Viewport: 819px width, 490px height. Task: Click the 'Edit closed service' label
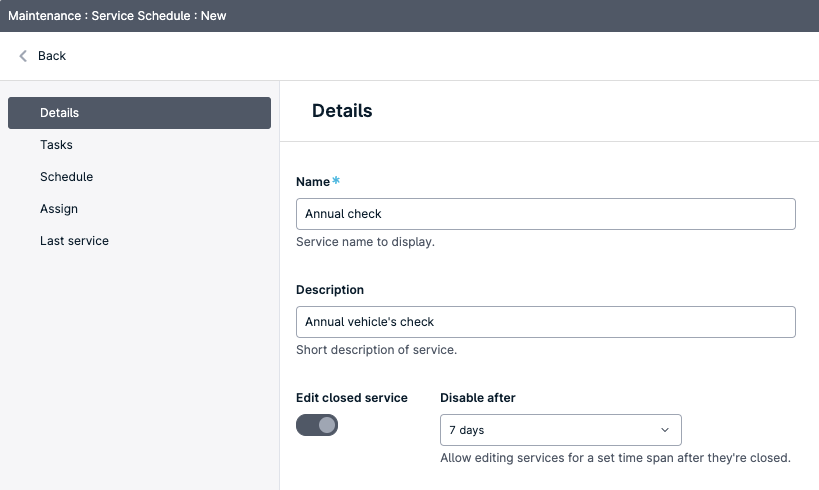pyautogui.click(x=352, y=398)
